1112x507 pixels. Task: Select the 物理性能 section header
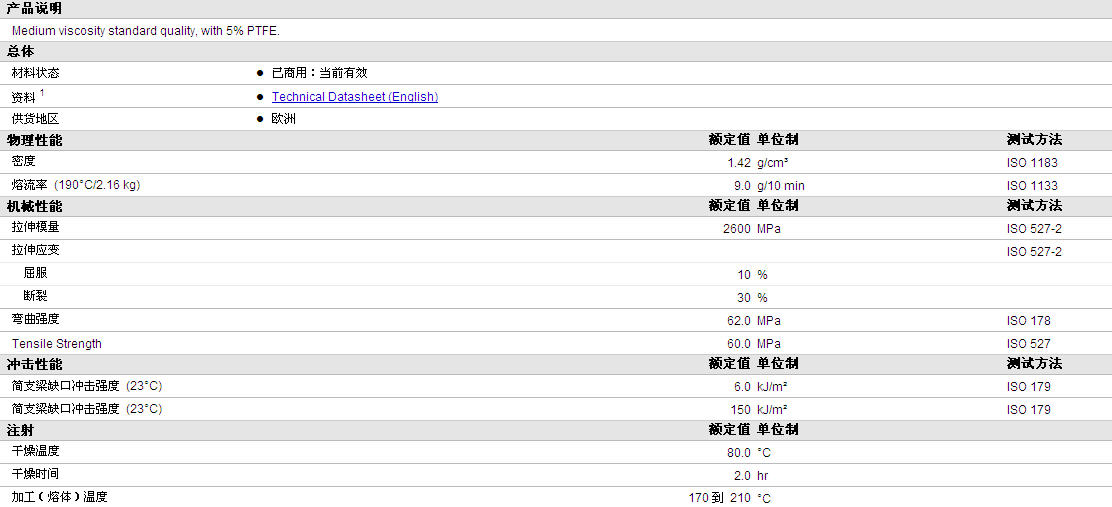(x=34, y=140)
